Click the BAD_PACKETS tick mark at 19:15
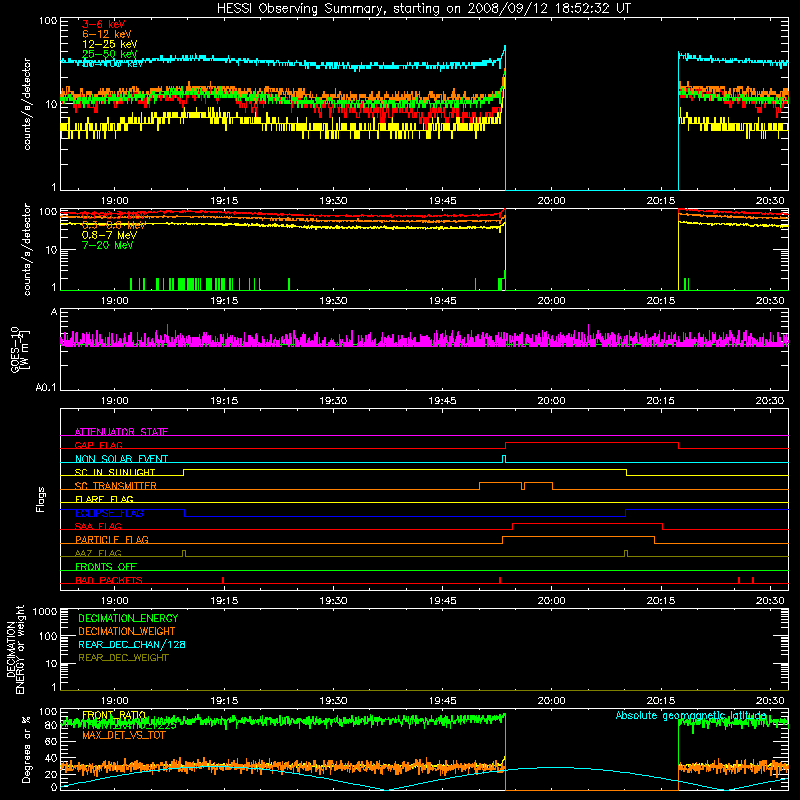Screen dimensions: 800x800 pos(223,580)
